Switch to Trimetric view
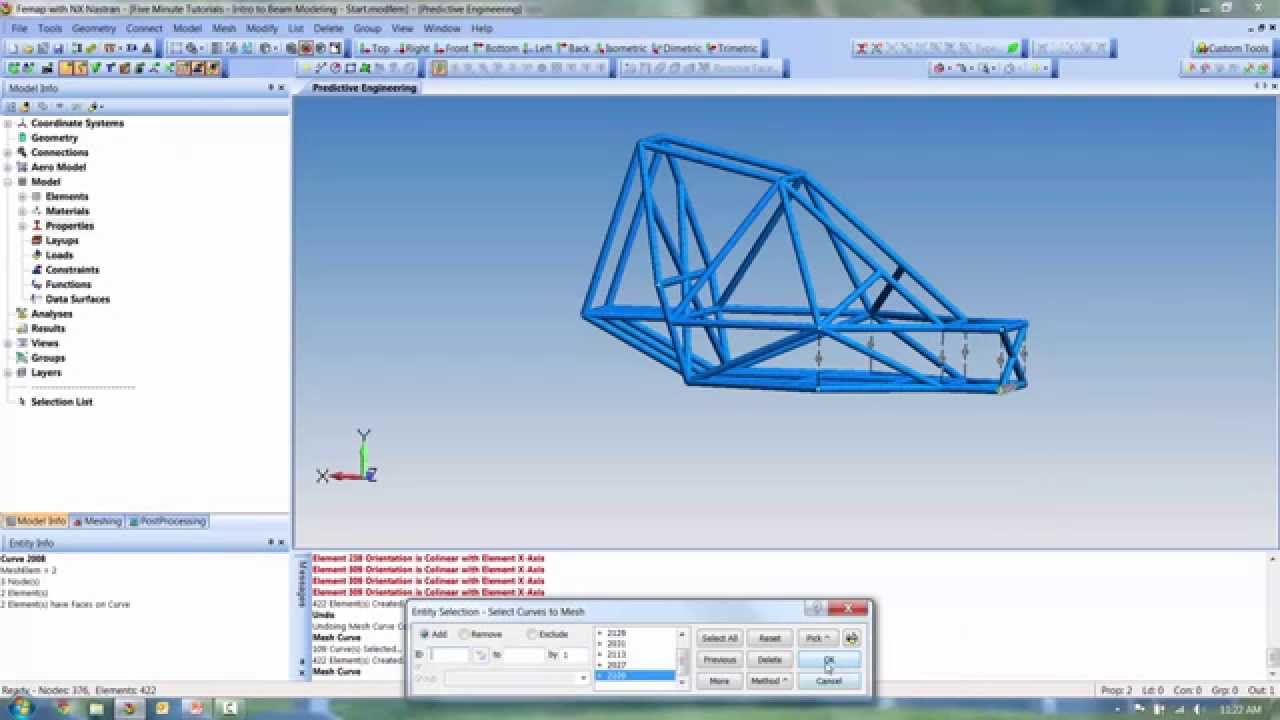The width and height of the screenshot is (1280, 720). coord(732,48)
